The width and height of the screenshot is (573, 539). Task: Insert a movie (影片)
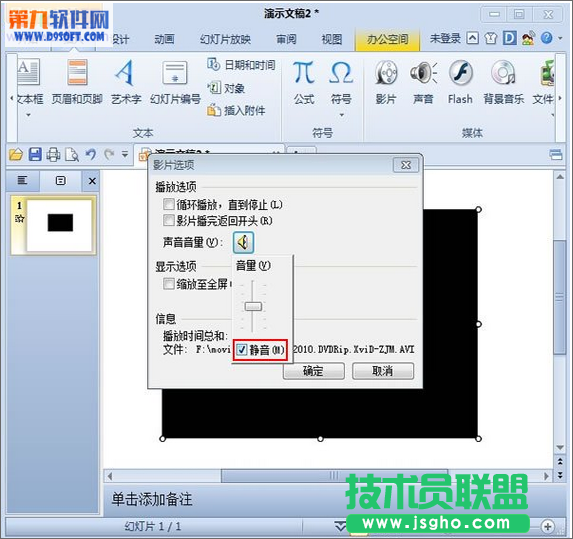pos(386,81)
